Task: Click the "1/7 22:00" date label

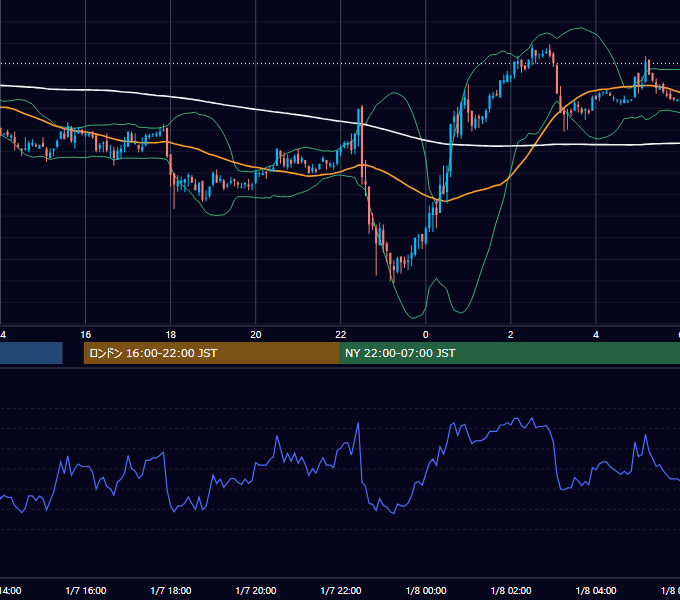Action: 341,591
